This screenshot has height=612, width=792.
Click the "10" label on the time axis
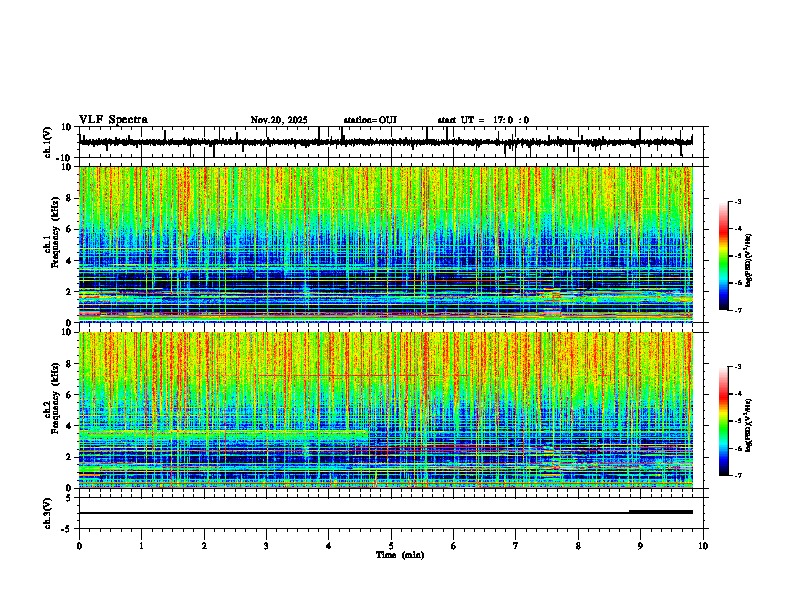coord(703,546)
